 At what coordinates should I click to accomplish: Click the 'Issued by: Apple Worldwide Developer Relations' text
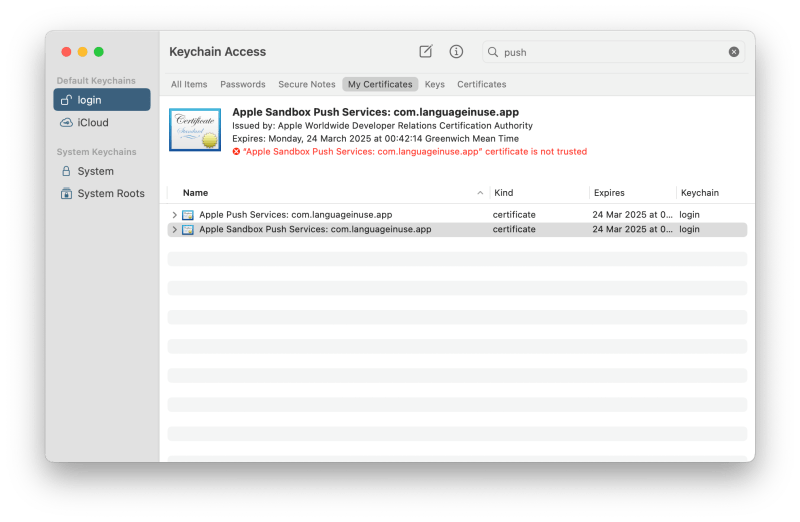click(382, 126)
